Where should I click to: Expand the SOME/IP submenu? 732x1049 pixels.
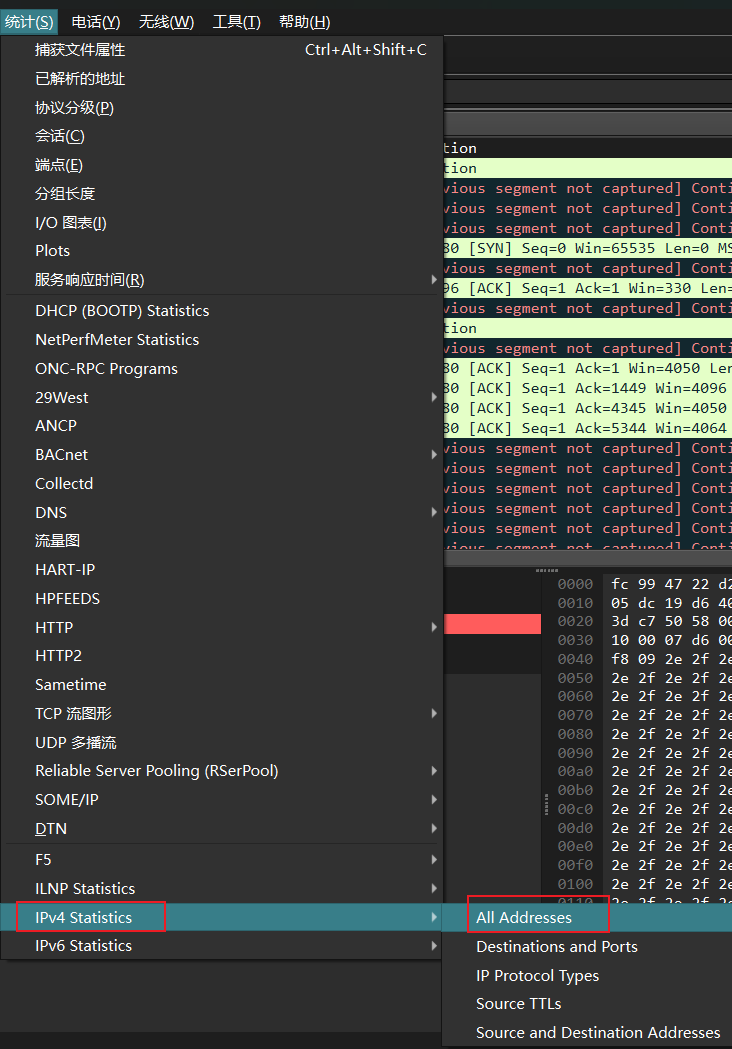(x=221, y=799)
